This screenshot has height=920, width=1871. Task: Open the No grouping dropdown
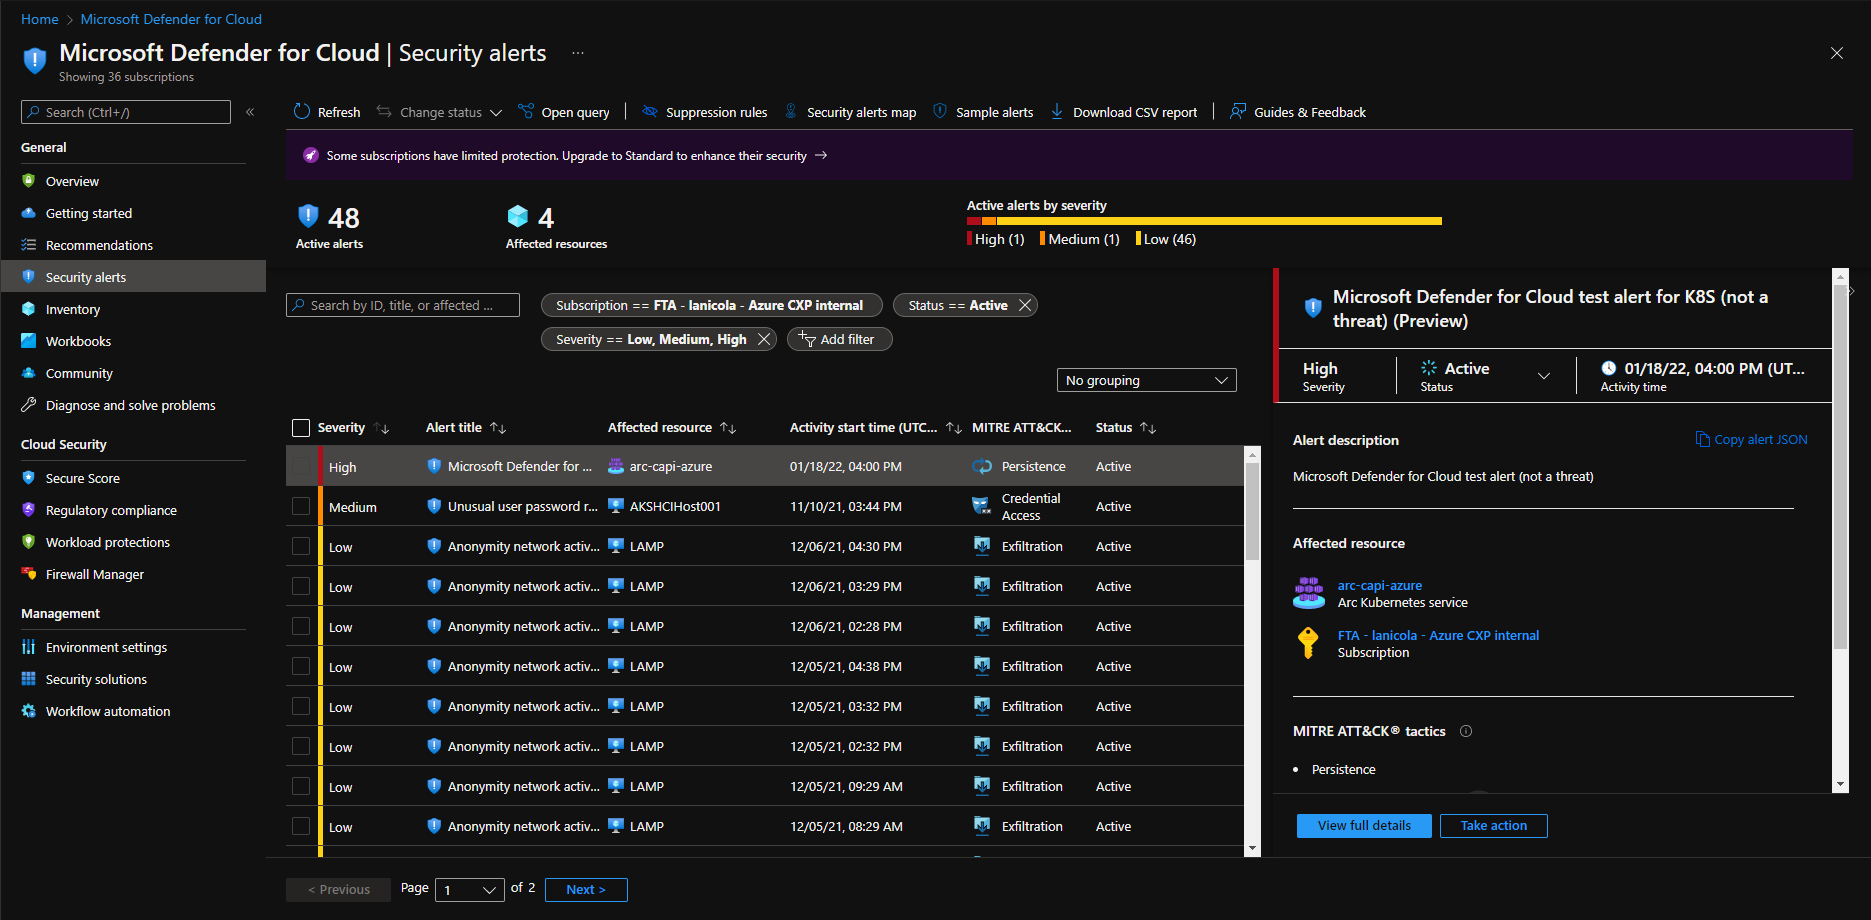(x=1146, y=380)
